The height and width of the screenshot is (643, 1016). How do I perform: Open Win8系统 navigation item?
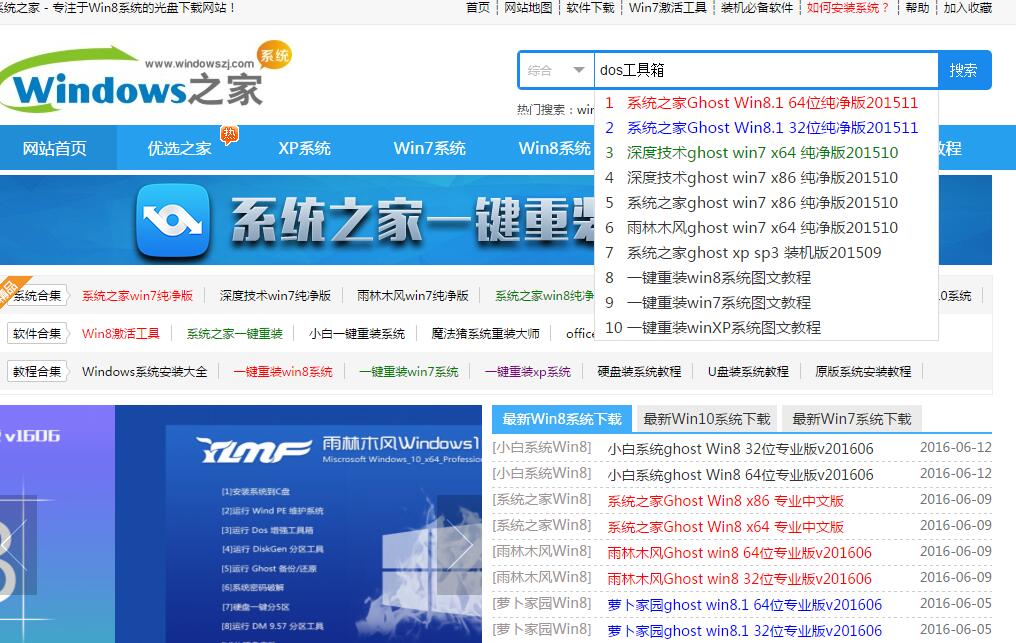click(554, 148)
